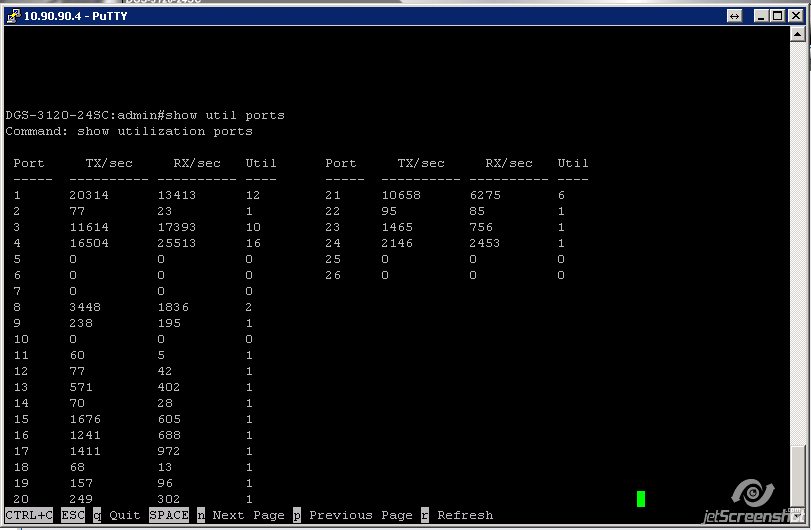811x530 pixels.
Task: Click the Previous Page text in footer
Action: point(361,515)
